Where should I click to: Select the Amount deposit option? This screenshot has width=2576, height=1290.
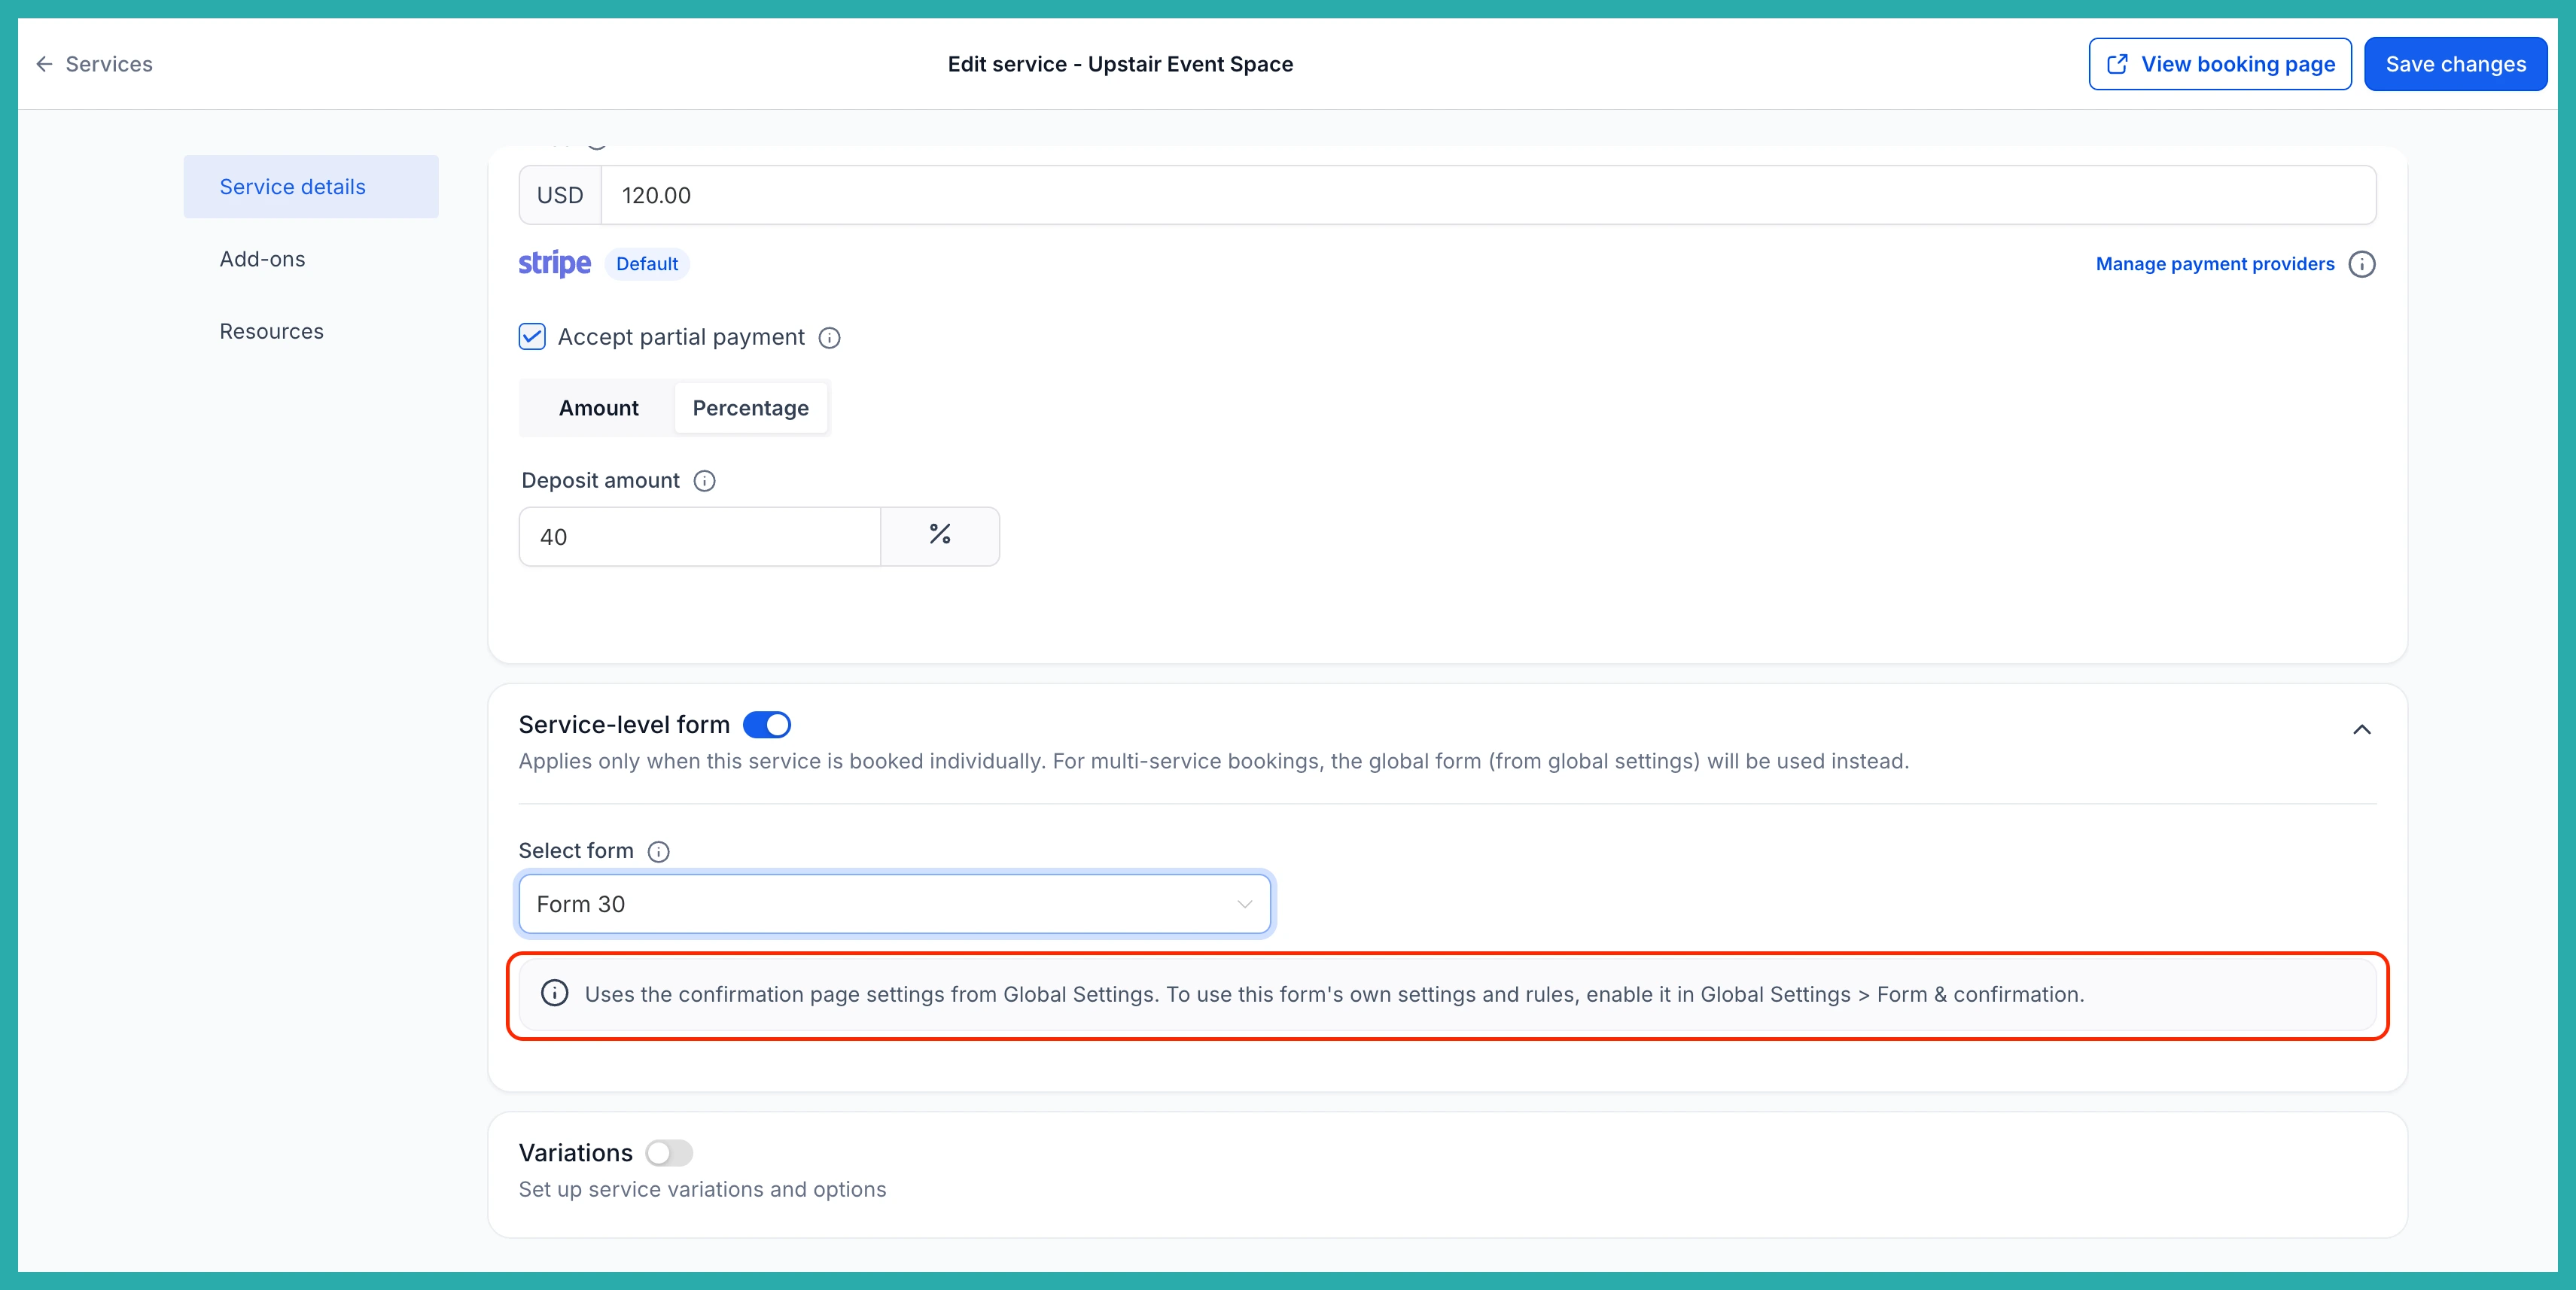pos(598,408)
